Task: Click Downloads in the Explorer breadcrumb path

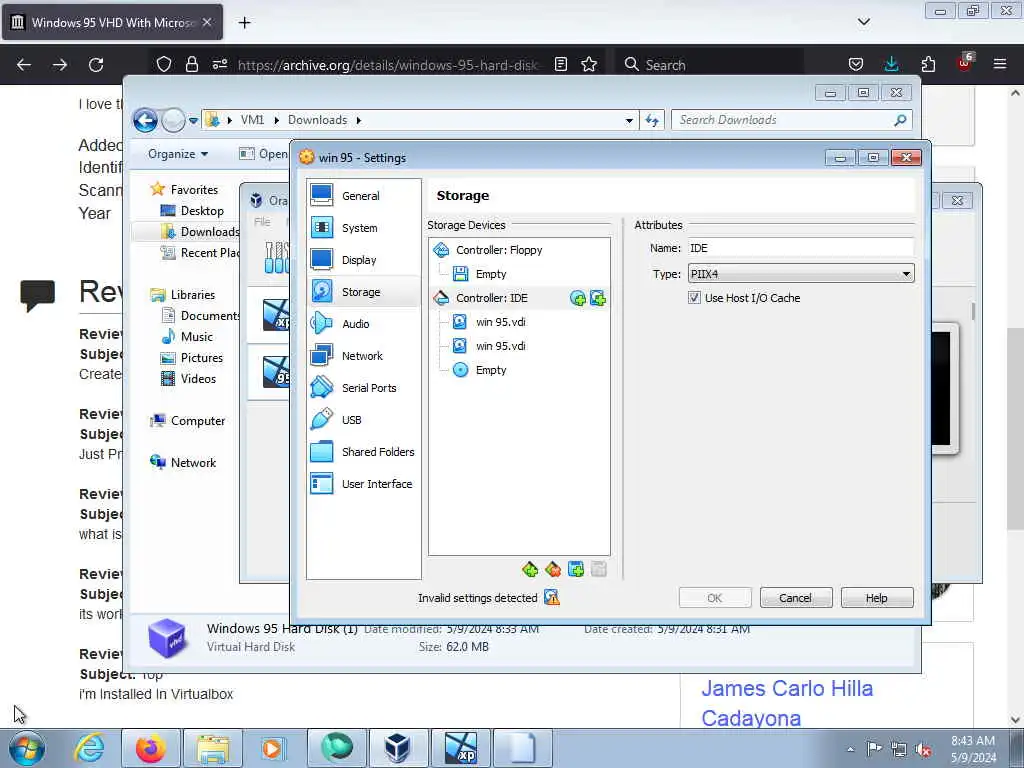Action: 317,120
